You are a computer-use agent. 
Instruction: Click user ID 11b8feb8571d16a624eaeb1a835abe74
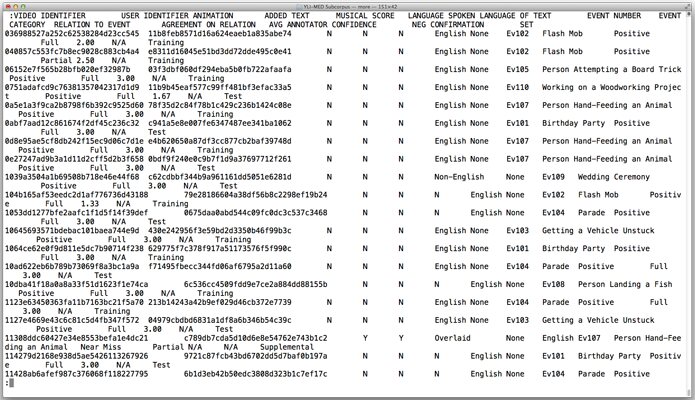(x=220, y=34)
